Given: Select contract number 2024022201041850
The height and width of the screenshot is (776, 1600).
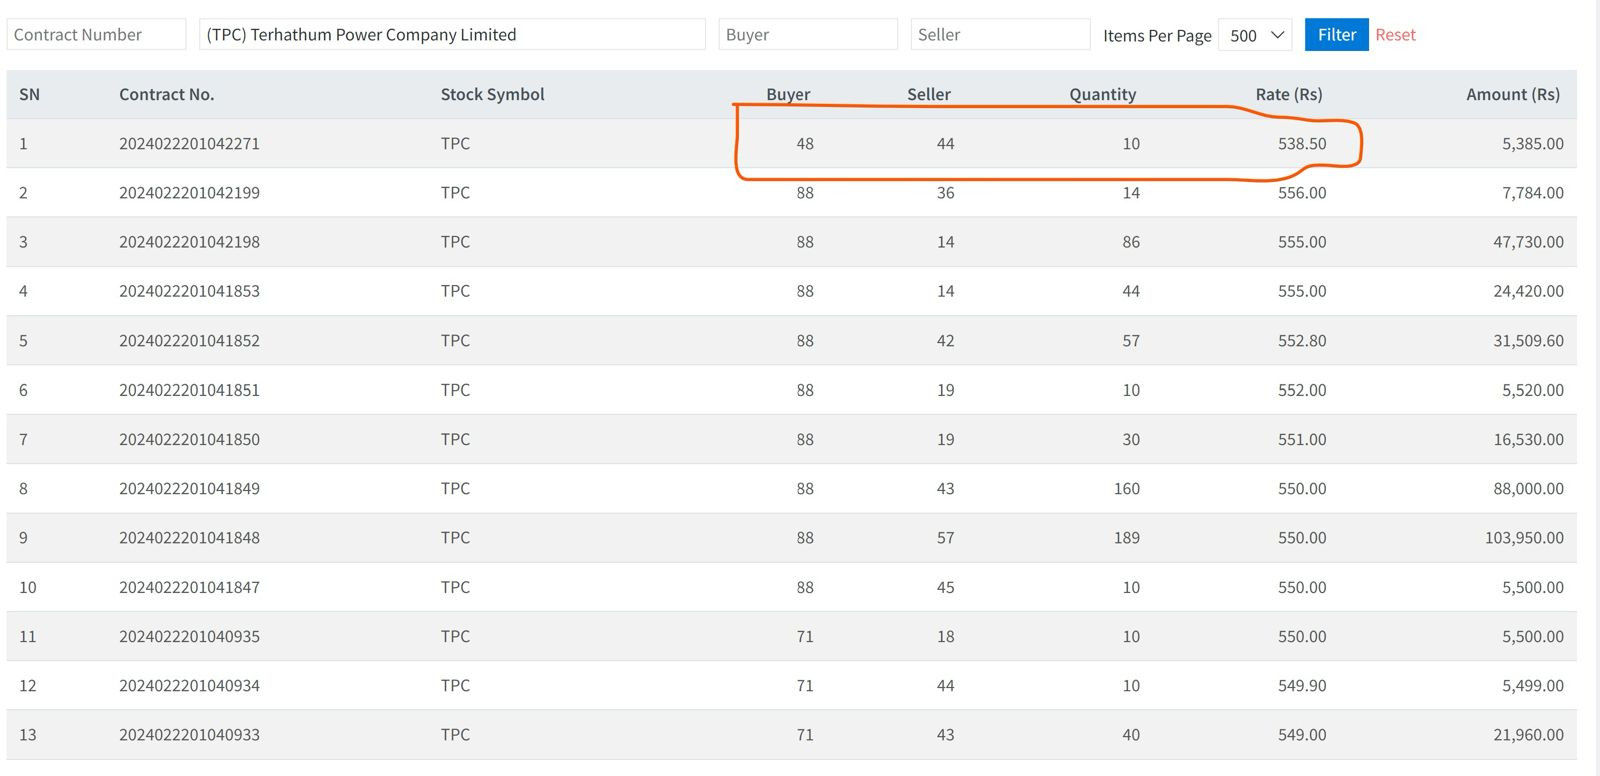Looking at the screenshot, I should (x=189, y=439).
